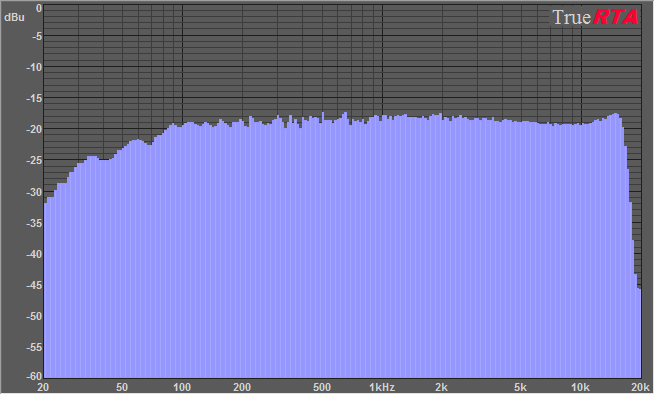The width and height of the screenshot is (655, 395).
Task: Click the 20 Hz frequency axis label
Action: [x=43, y=387]
